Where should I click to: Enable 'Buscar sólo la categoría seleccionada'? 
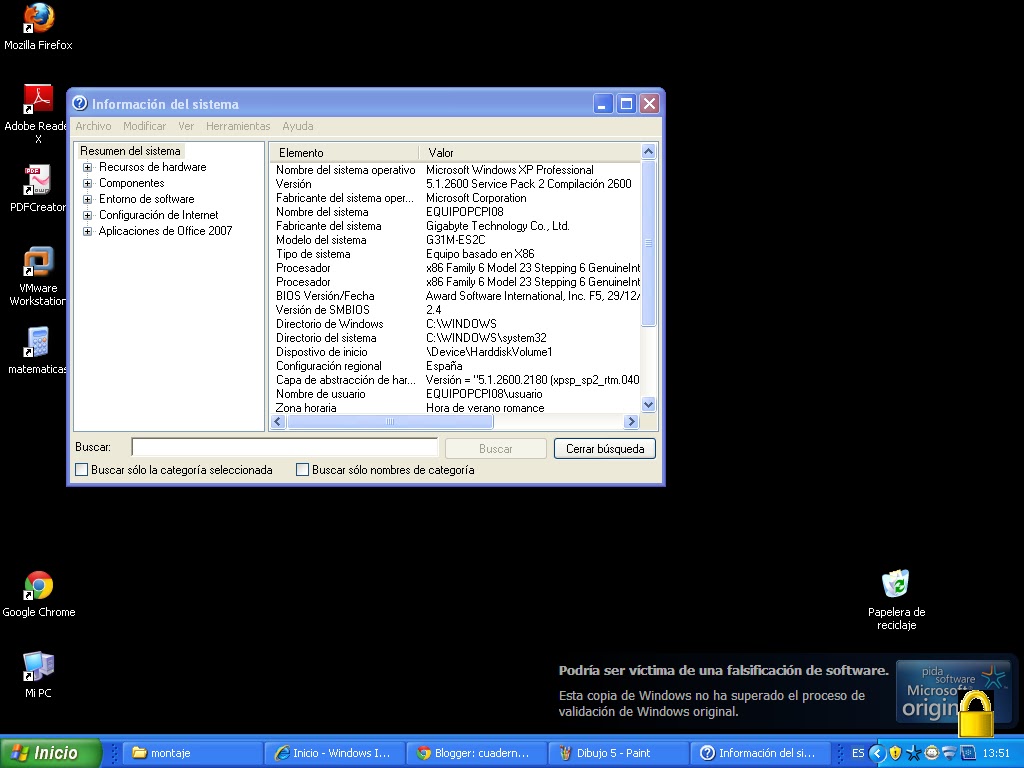pyautogui.click(x=82, y=470)
